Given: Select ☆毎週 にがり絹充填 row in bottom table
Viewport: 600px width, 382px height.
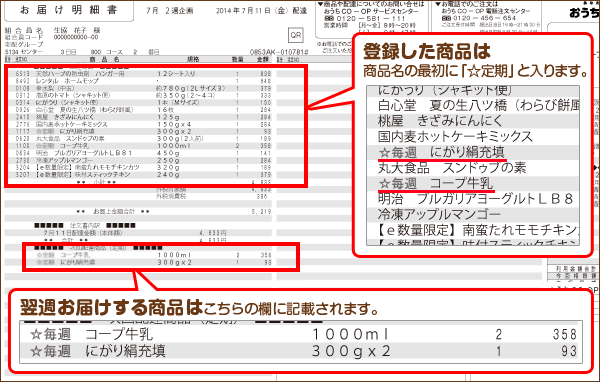Looking at the screenshot, I should coord(301,351).
